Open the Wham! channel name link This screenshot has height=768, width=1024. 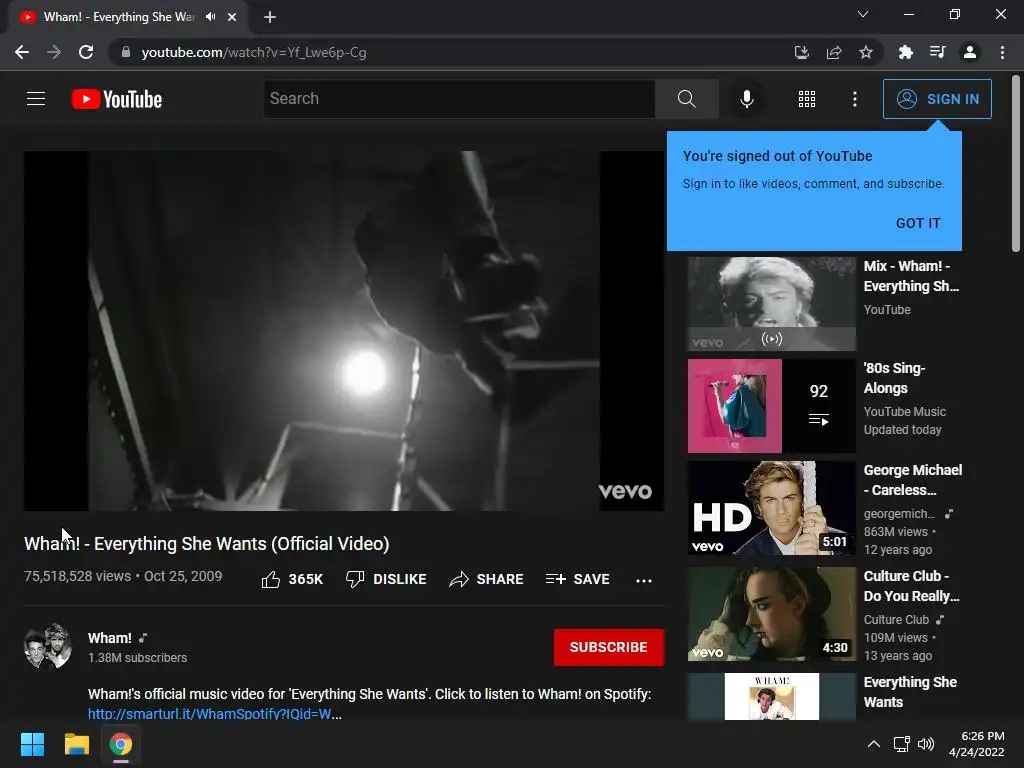click(x=110, y=638)
